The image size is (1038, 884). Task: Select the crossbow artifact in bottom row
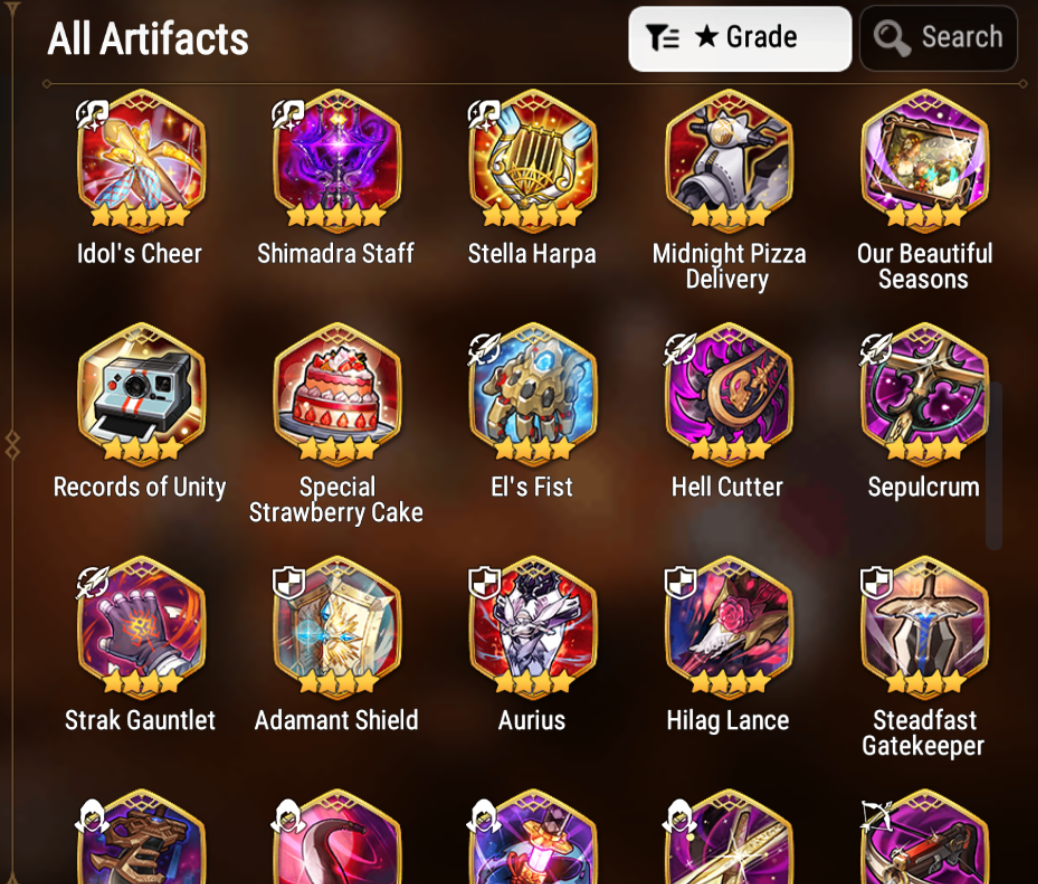point(924,838)
